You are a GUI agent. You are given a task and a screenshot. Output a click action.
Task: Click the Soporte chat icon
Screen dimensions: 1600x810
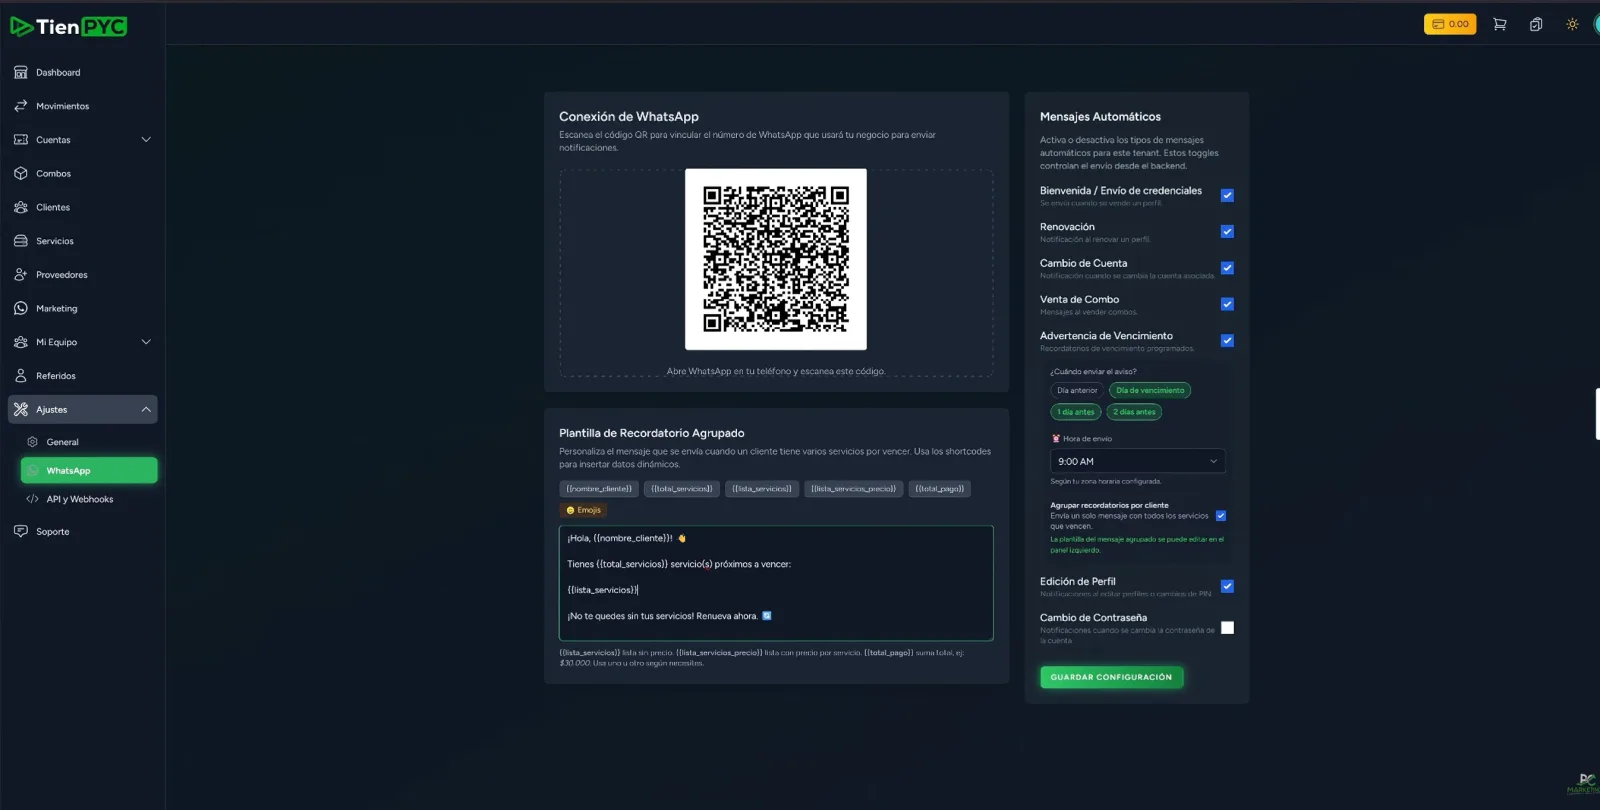click(21, 531)
